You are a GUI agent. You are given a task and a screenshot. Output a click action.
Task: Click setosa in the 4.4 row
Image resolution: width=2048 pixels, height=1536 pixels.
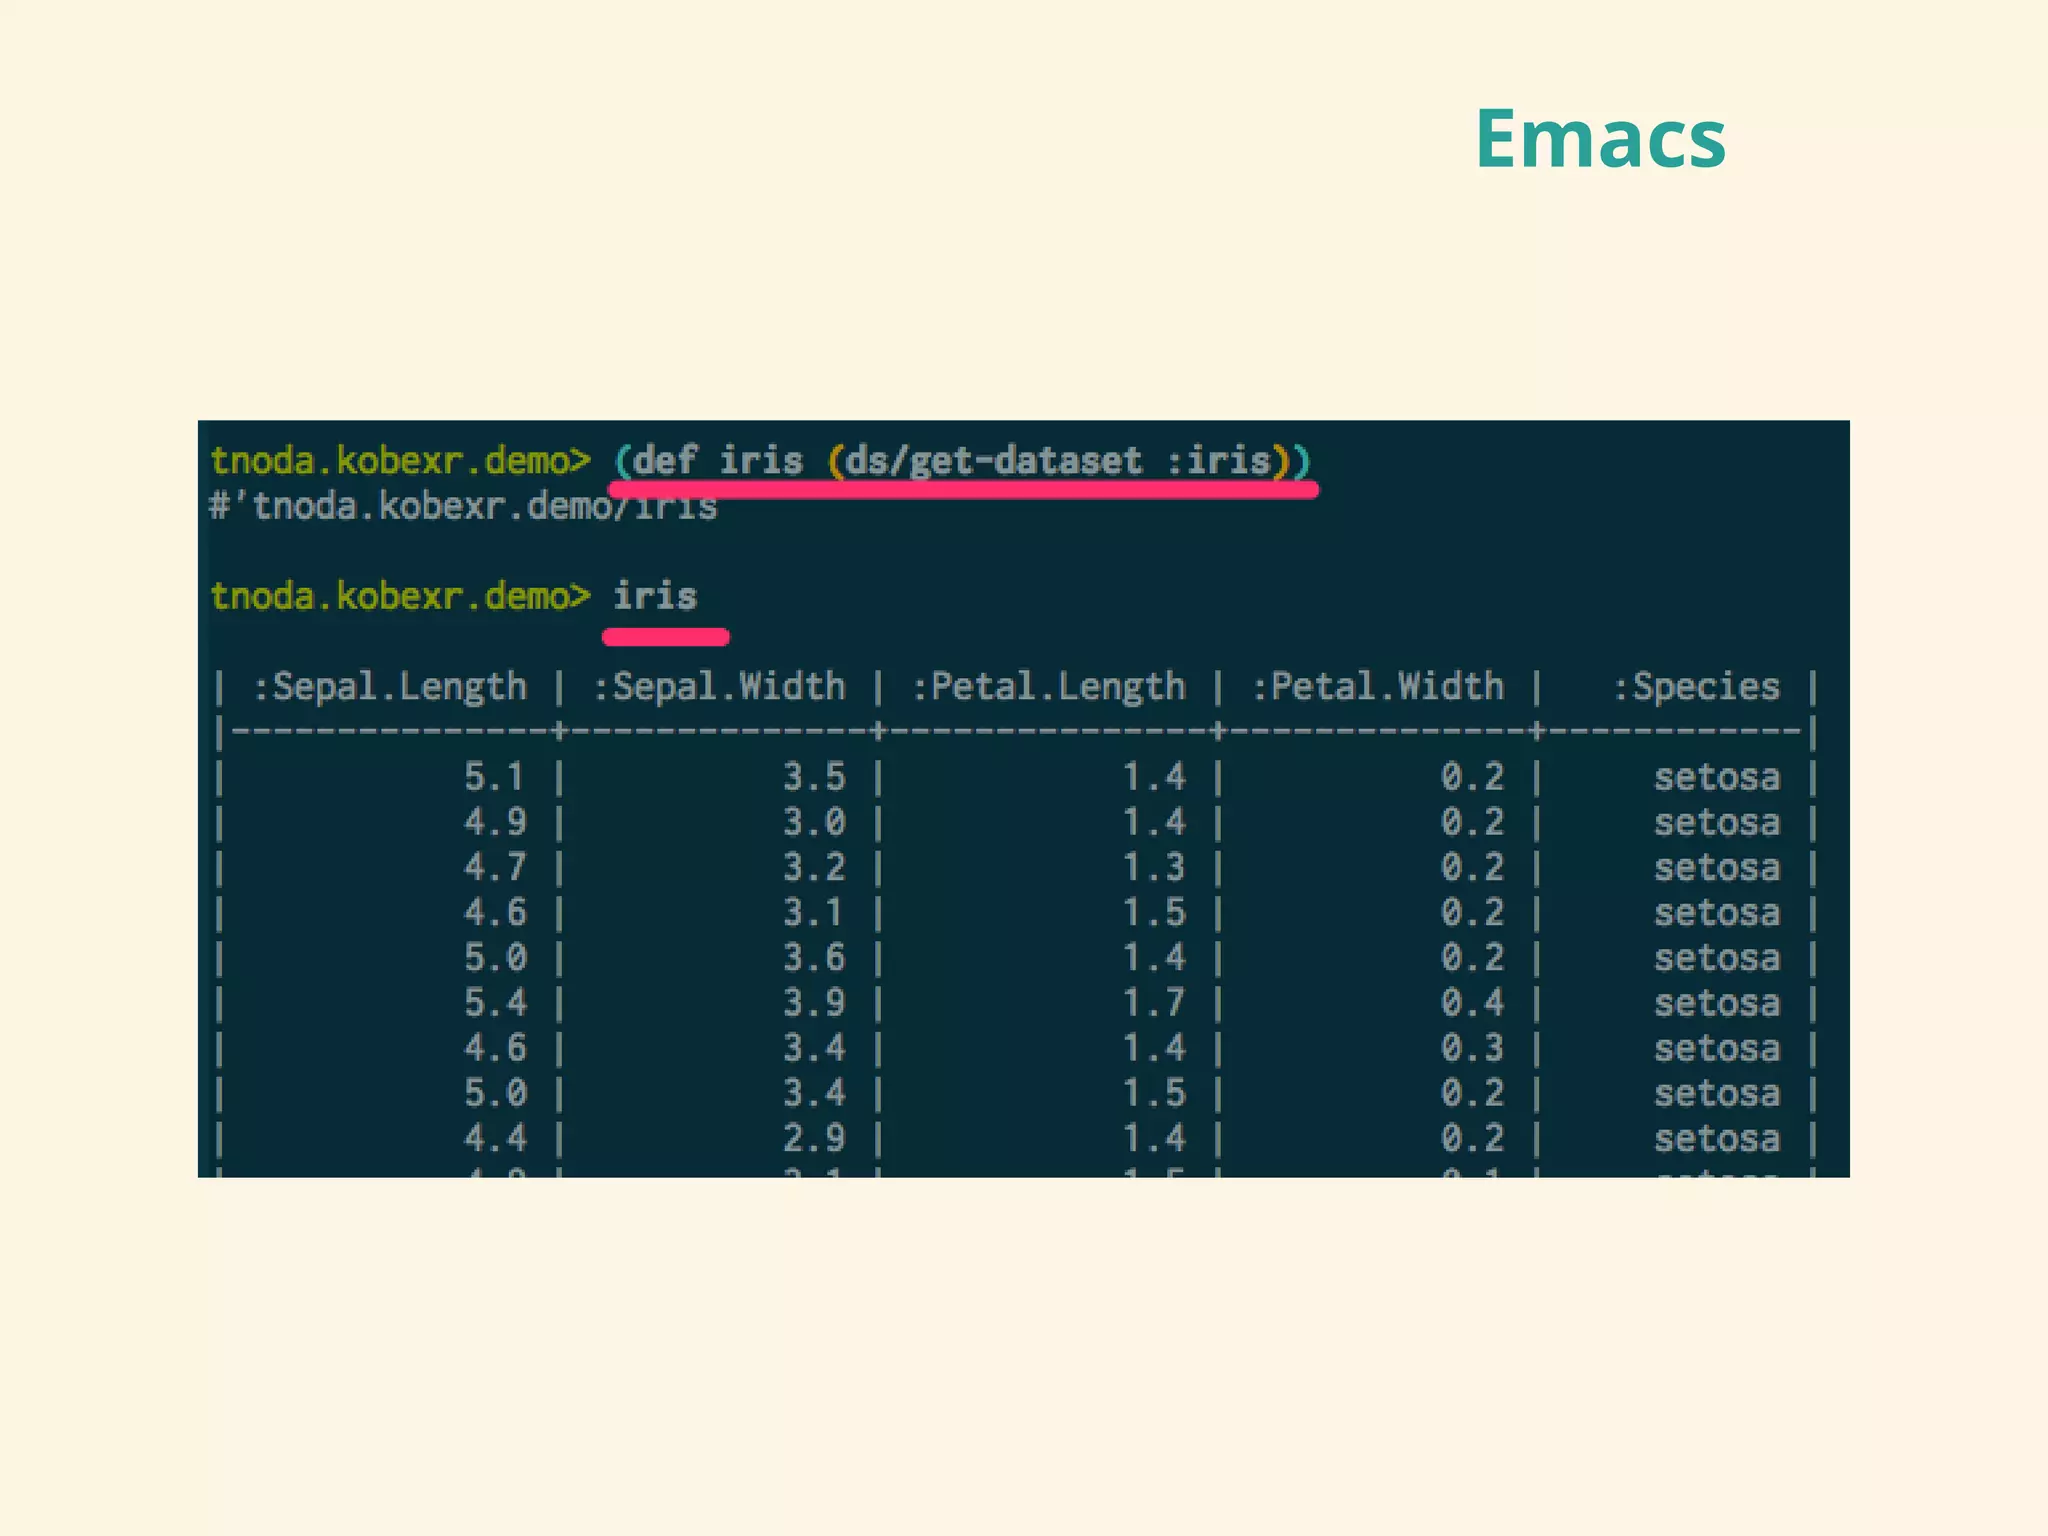click(1717, 1139)
